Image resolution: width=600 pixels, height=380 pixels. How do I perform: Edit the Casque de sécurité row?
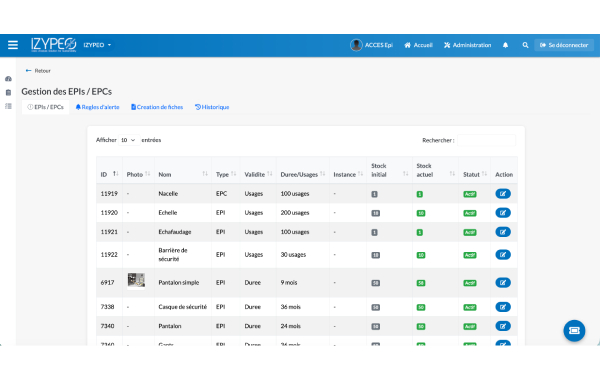(503, 307)
